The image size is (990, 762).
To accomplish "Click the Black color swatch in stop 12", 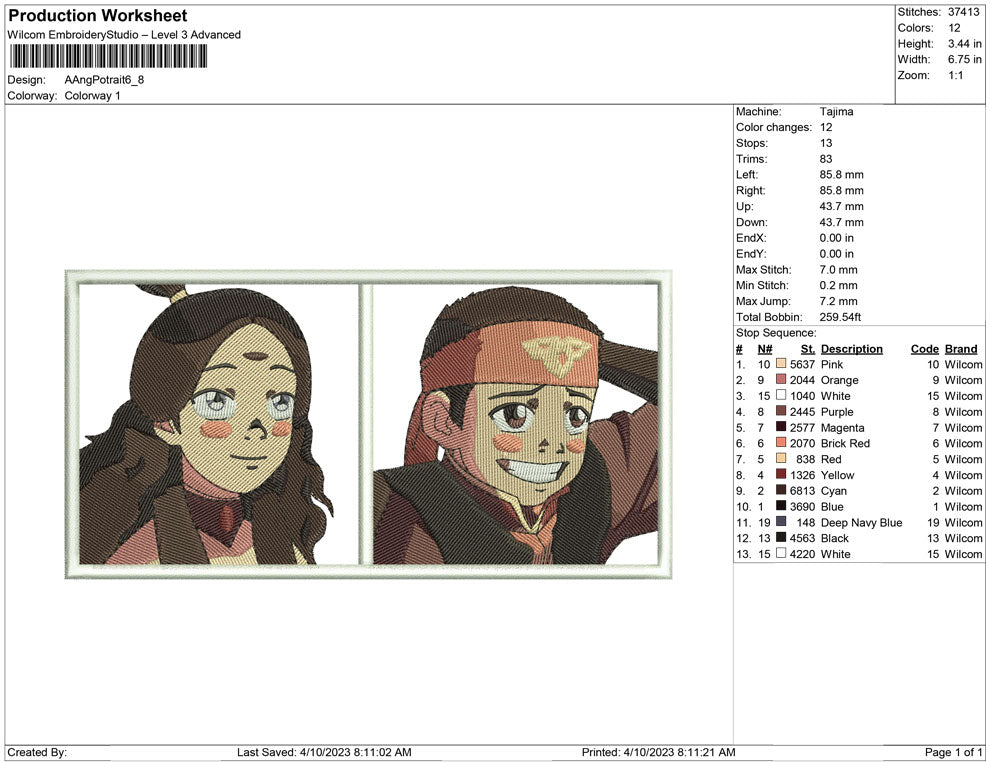I will tap(781, 537).
